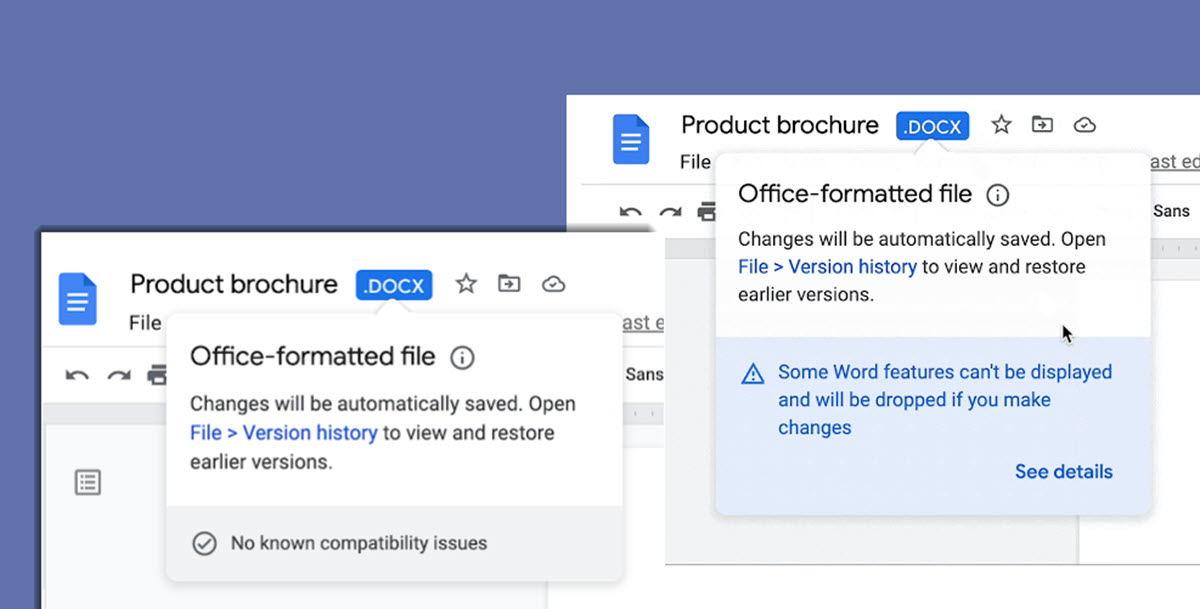The width and height of the screenshot is (1200, 609).
Task: Click the star icon in the window with the Word warning
Action: pos(1001,125)
